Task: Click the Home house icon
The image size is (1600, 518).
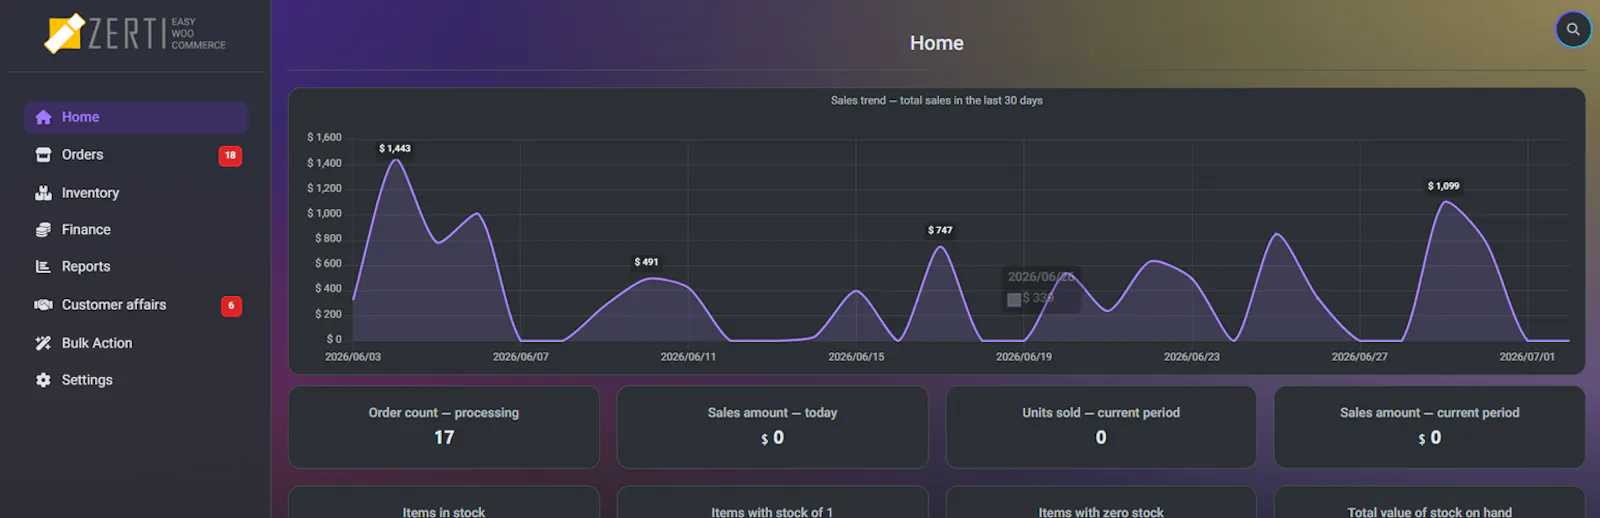Action: tap(43, 117)
